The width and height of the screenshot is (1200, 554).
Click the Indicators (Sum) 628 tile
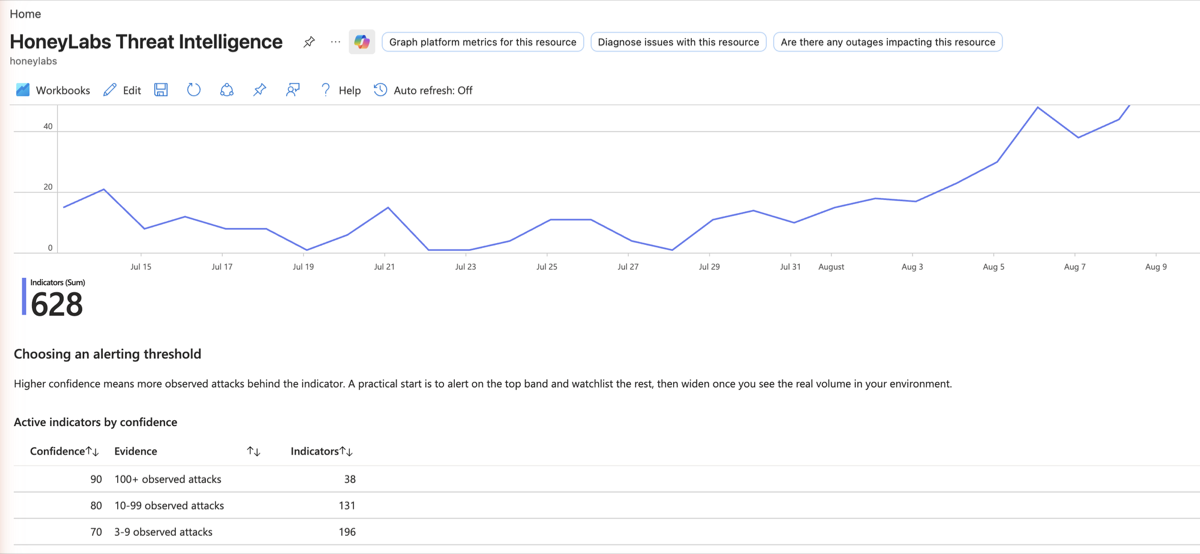point(55,298)
